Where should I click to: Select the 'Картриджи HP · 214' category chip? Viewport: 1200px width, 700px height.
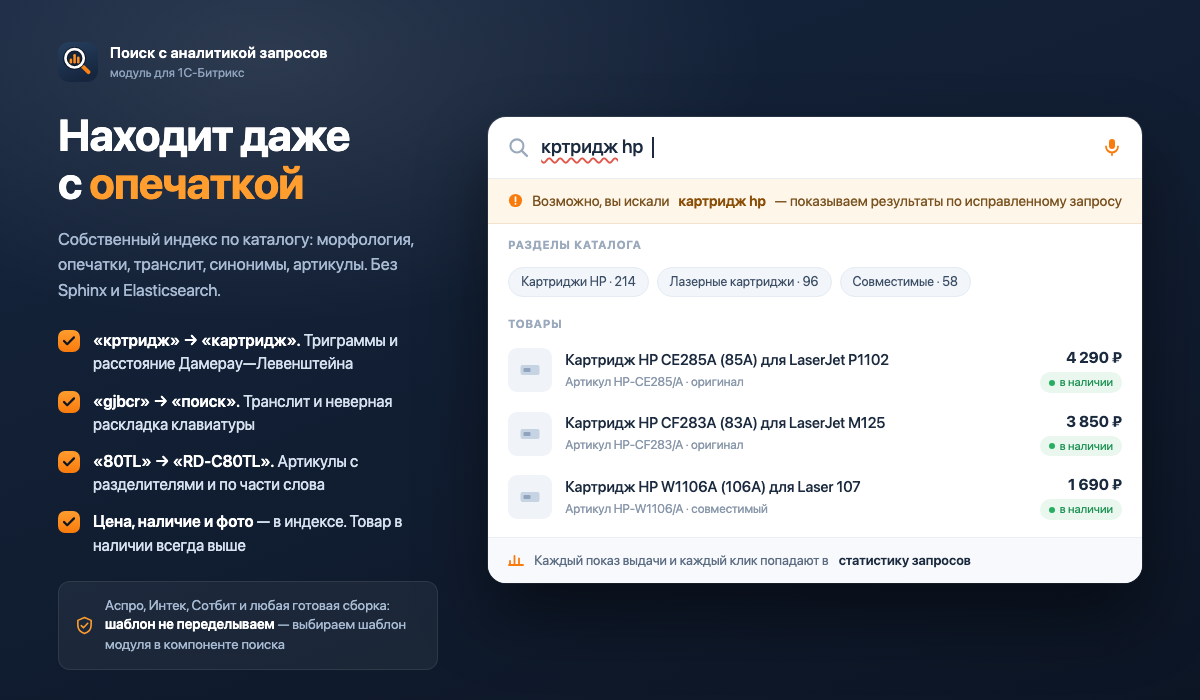[578, 282]
